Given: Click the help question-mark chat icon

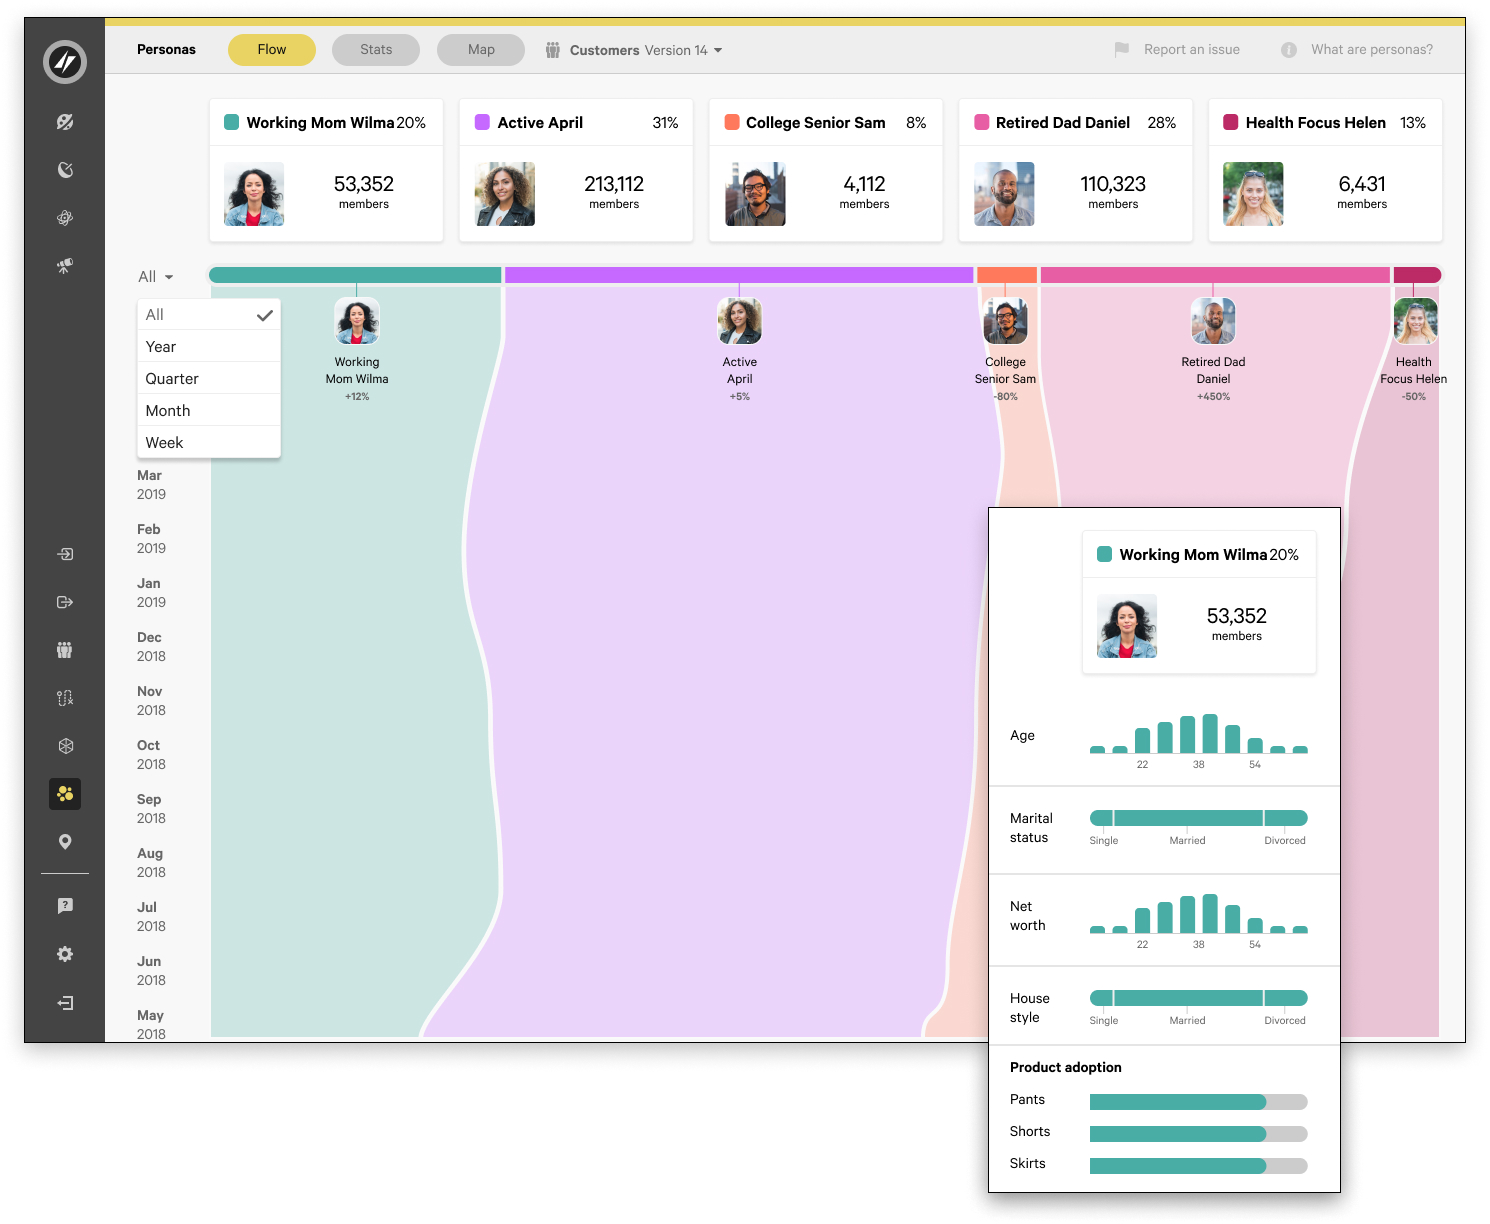Looking at the screenshot, I should coord(65,906).
